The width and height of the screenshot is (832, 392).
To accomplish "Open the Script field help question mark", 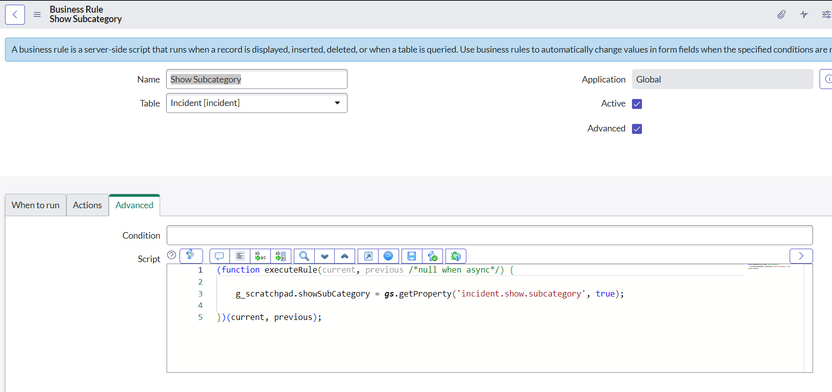I will click(171, 255).
